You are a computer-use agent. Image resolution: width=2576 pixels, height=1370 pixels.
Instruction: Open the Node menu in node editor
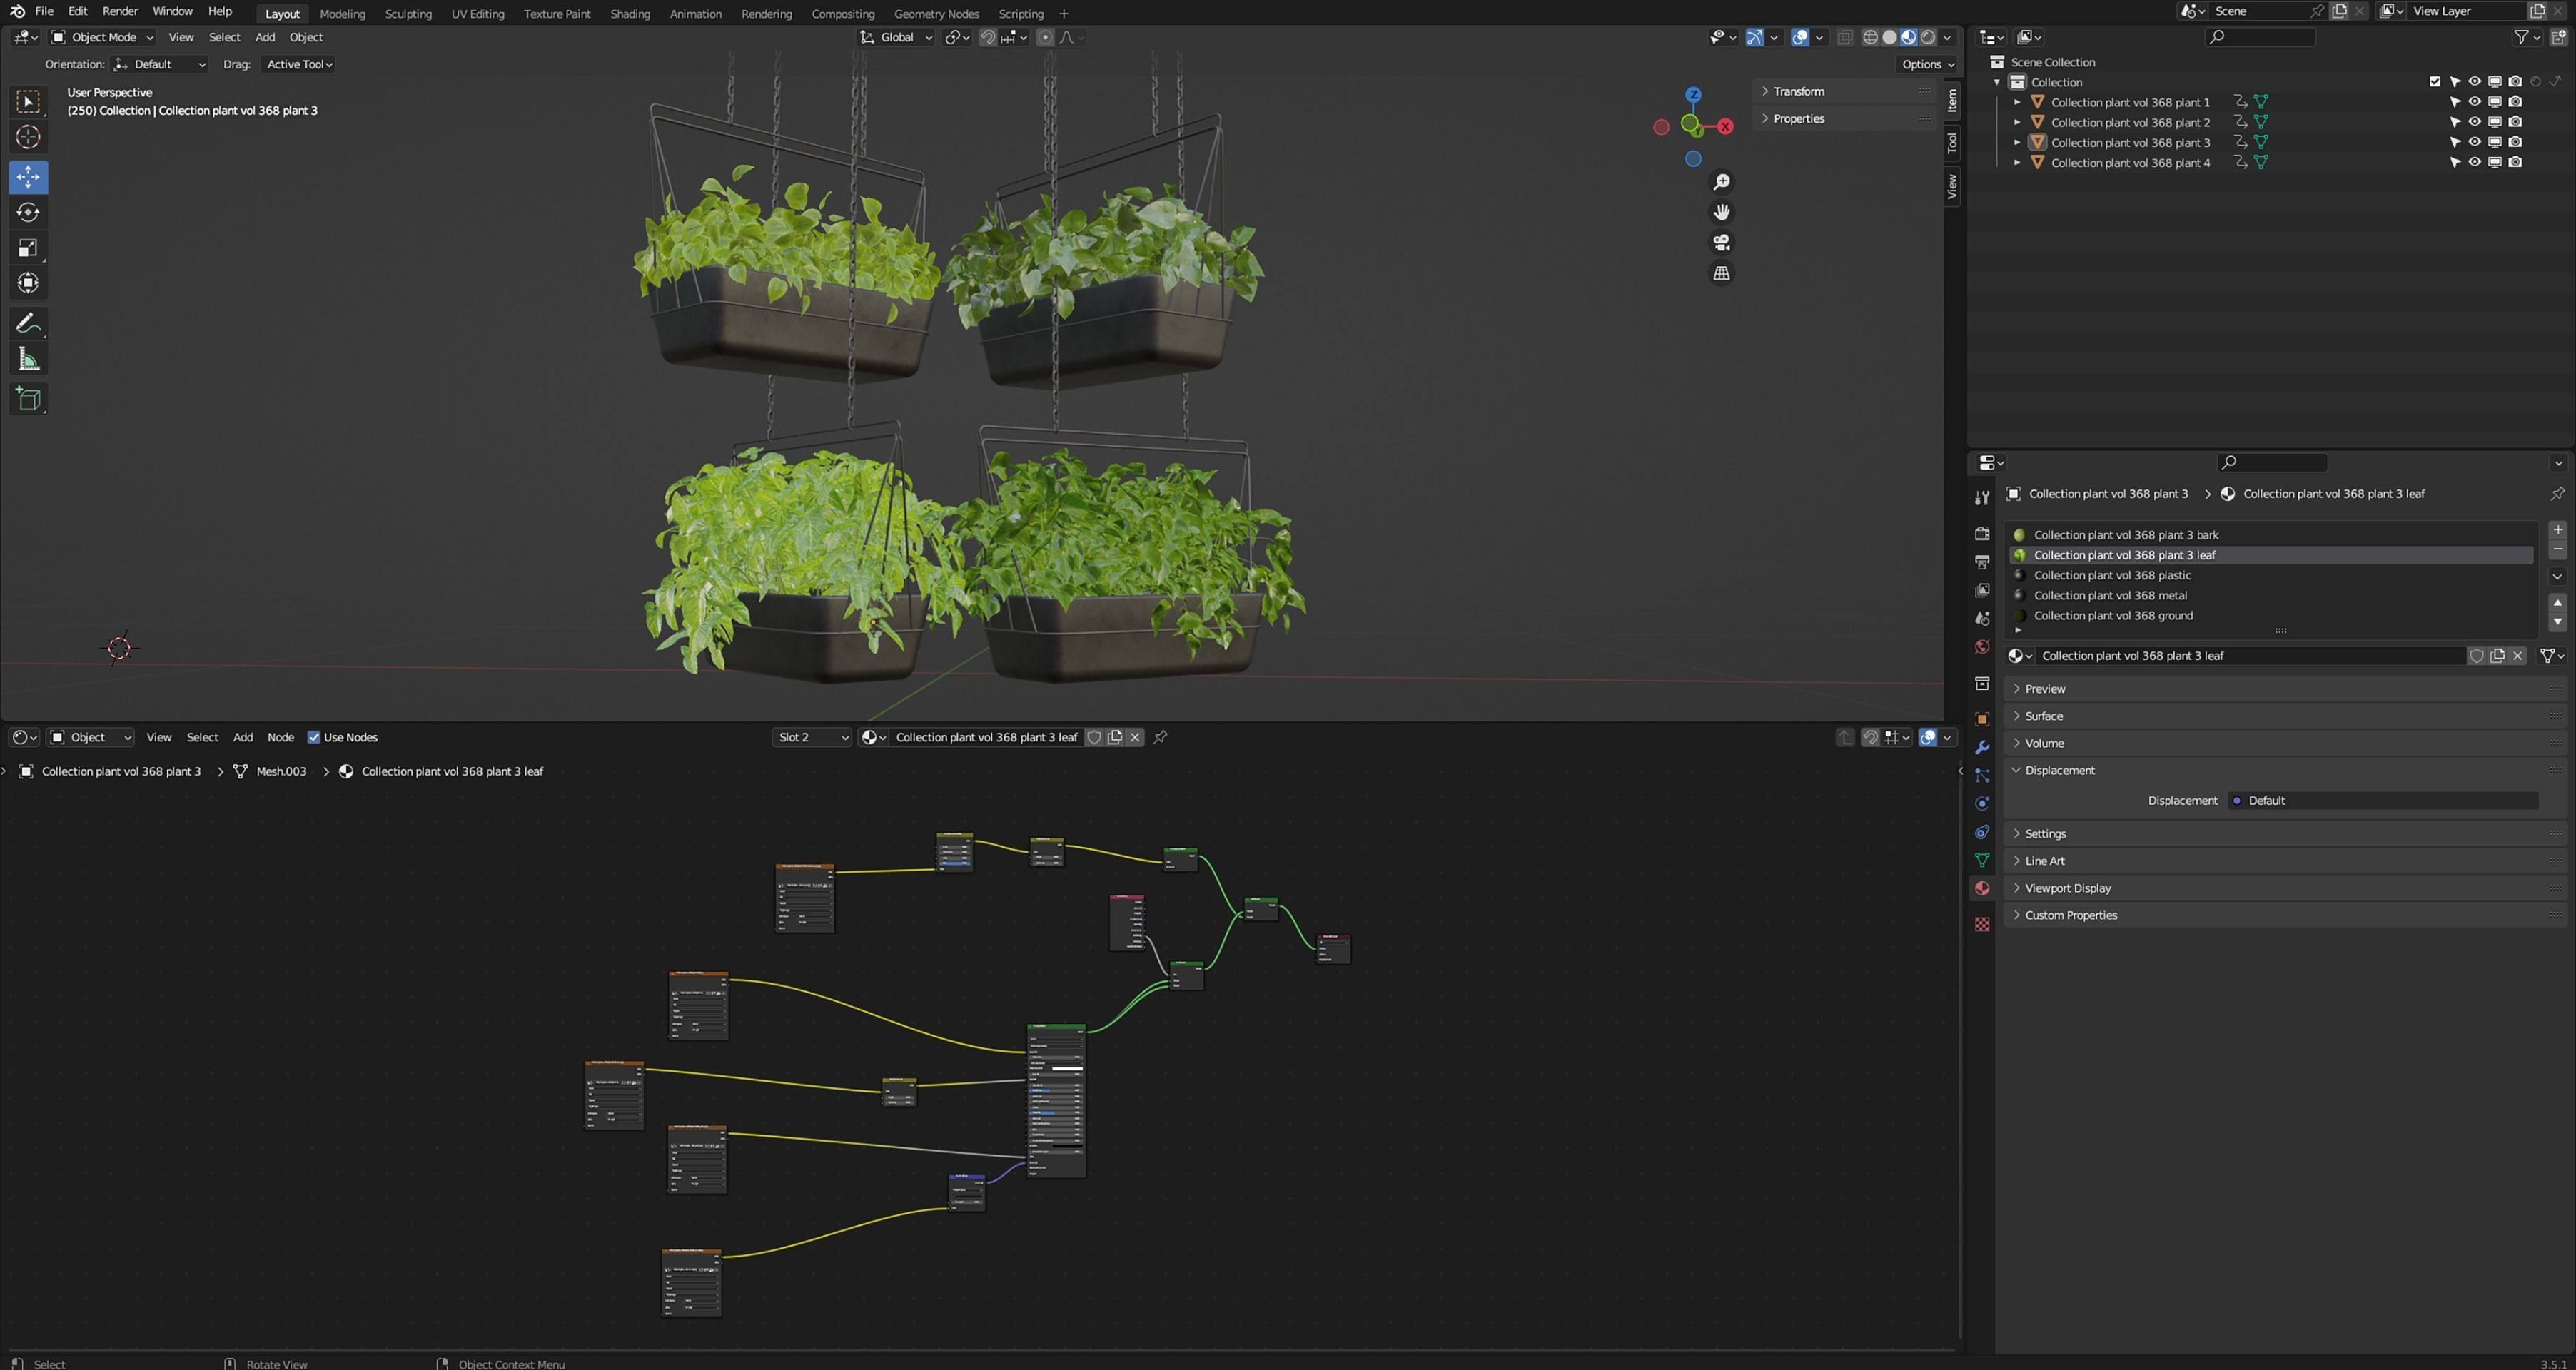[280, 737]
